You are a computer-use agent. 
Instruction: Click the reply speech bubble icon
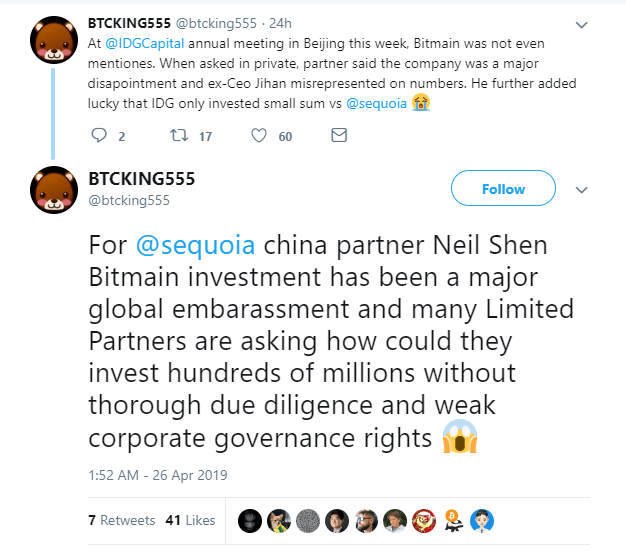[99, 135]
